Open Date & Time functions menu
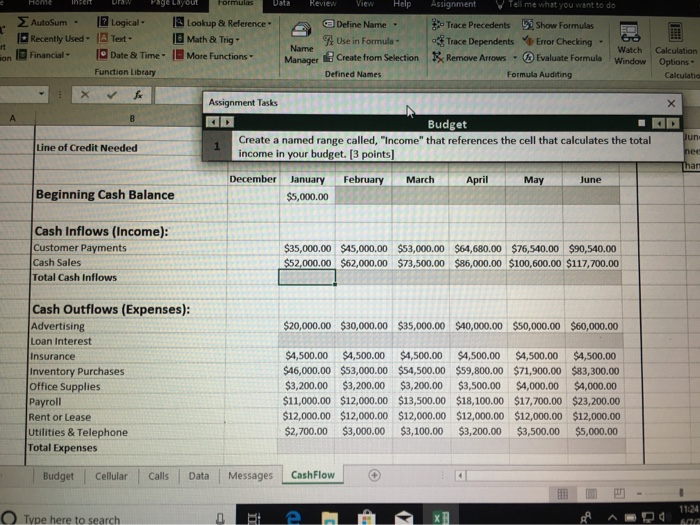The height and width of the screenshot is (525, 700). tap(131, 55)
